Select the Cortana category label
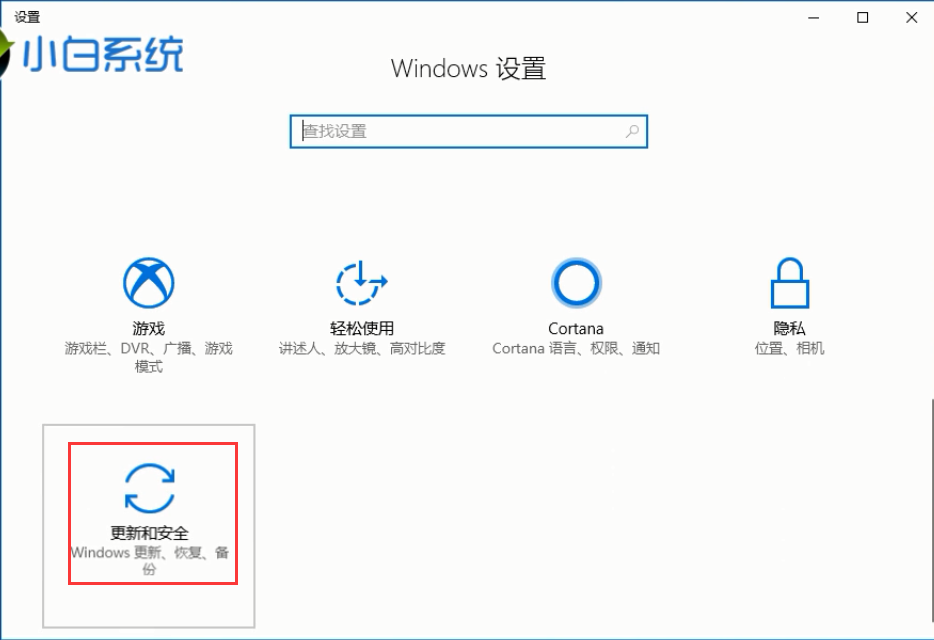 point(576,328)
